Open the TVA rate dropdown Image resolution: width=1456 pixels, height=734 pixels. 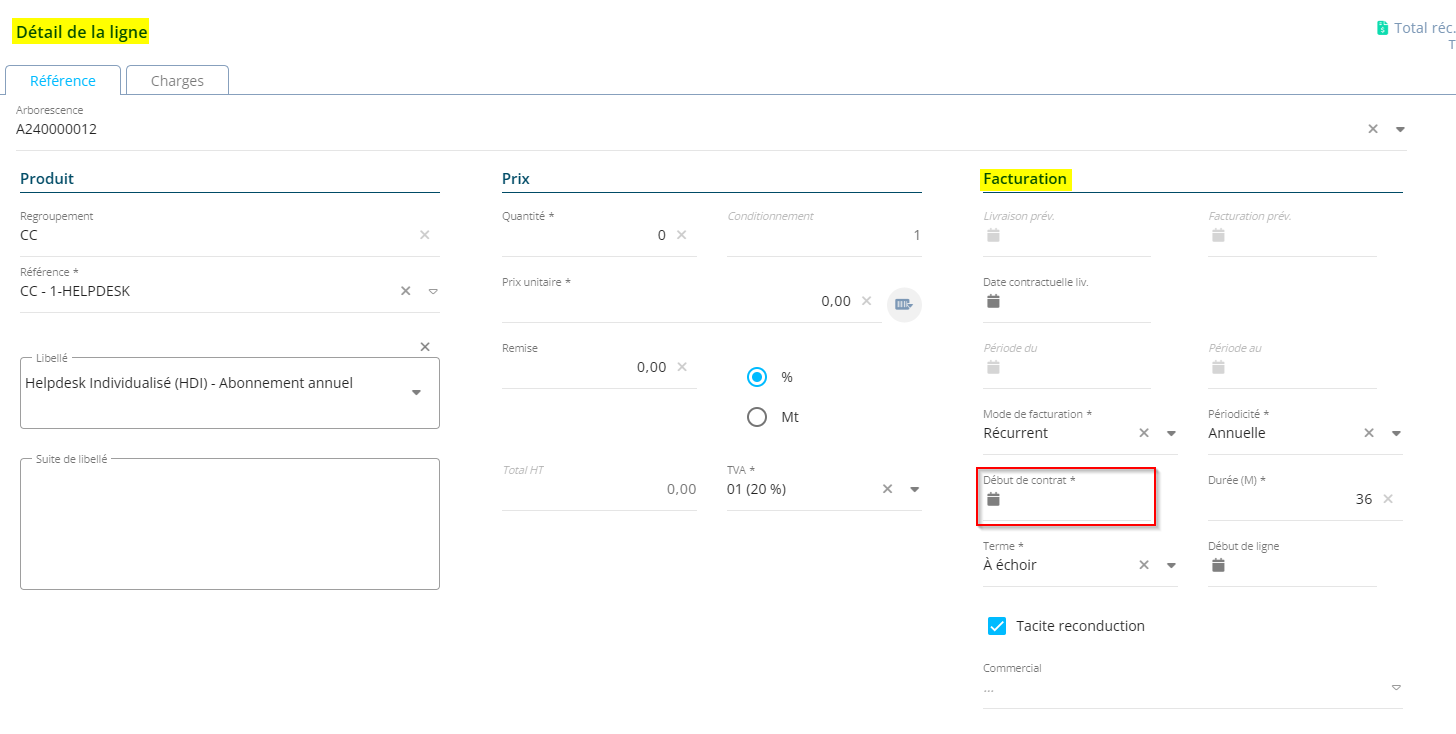[914, 489]
